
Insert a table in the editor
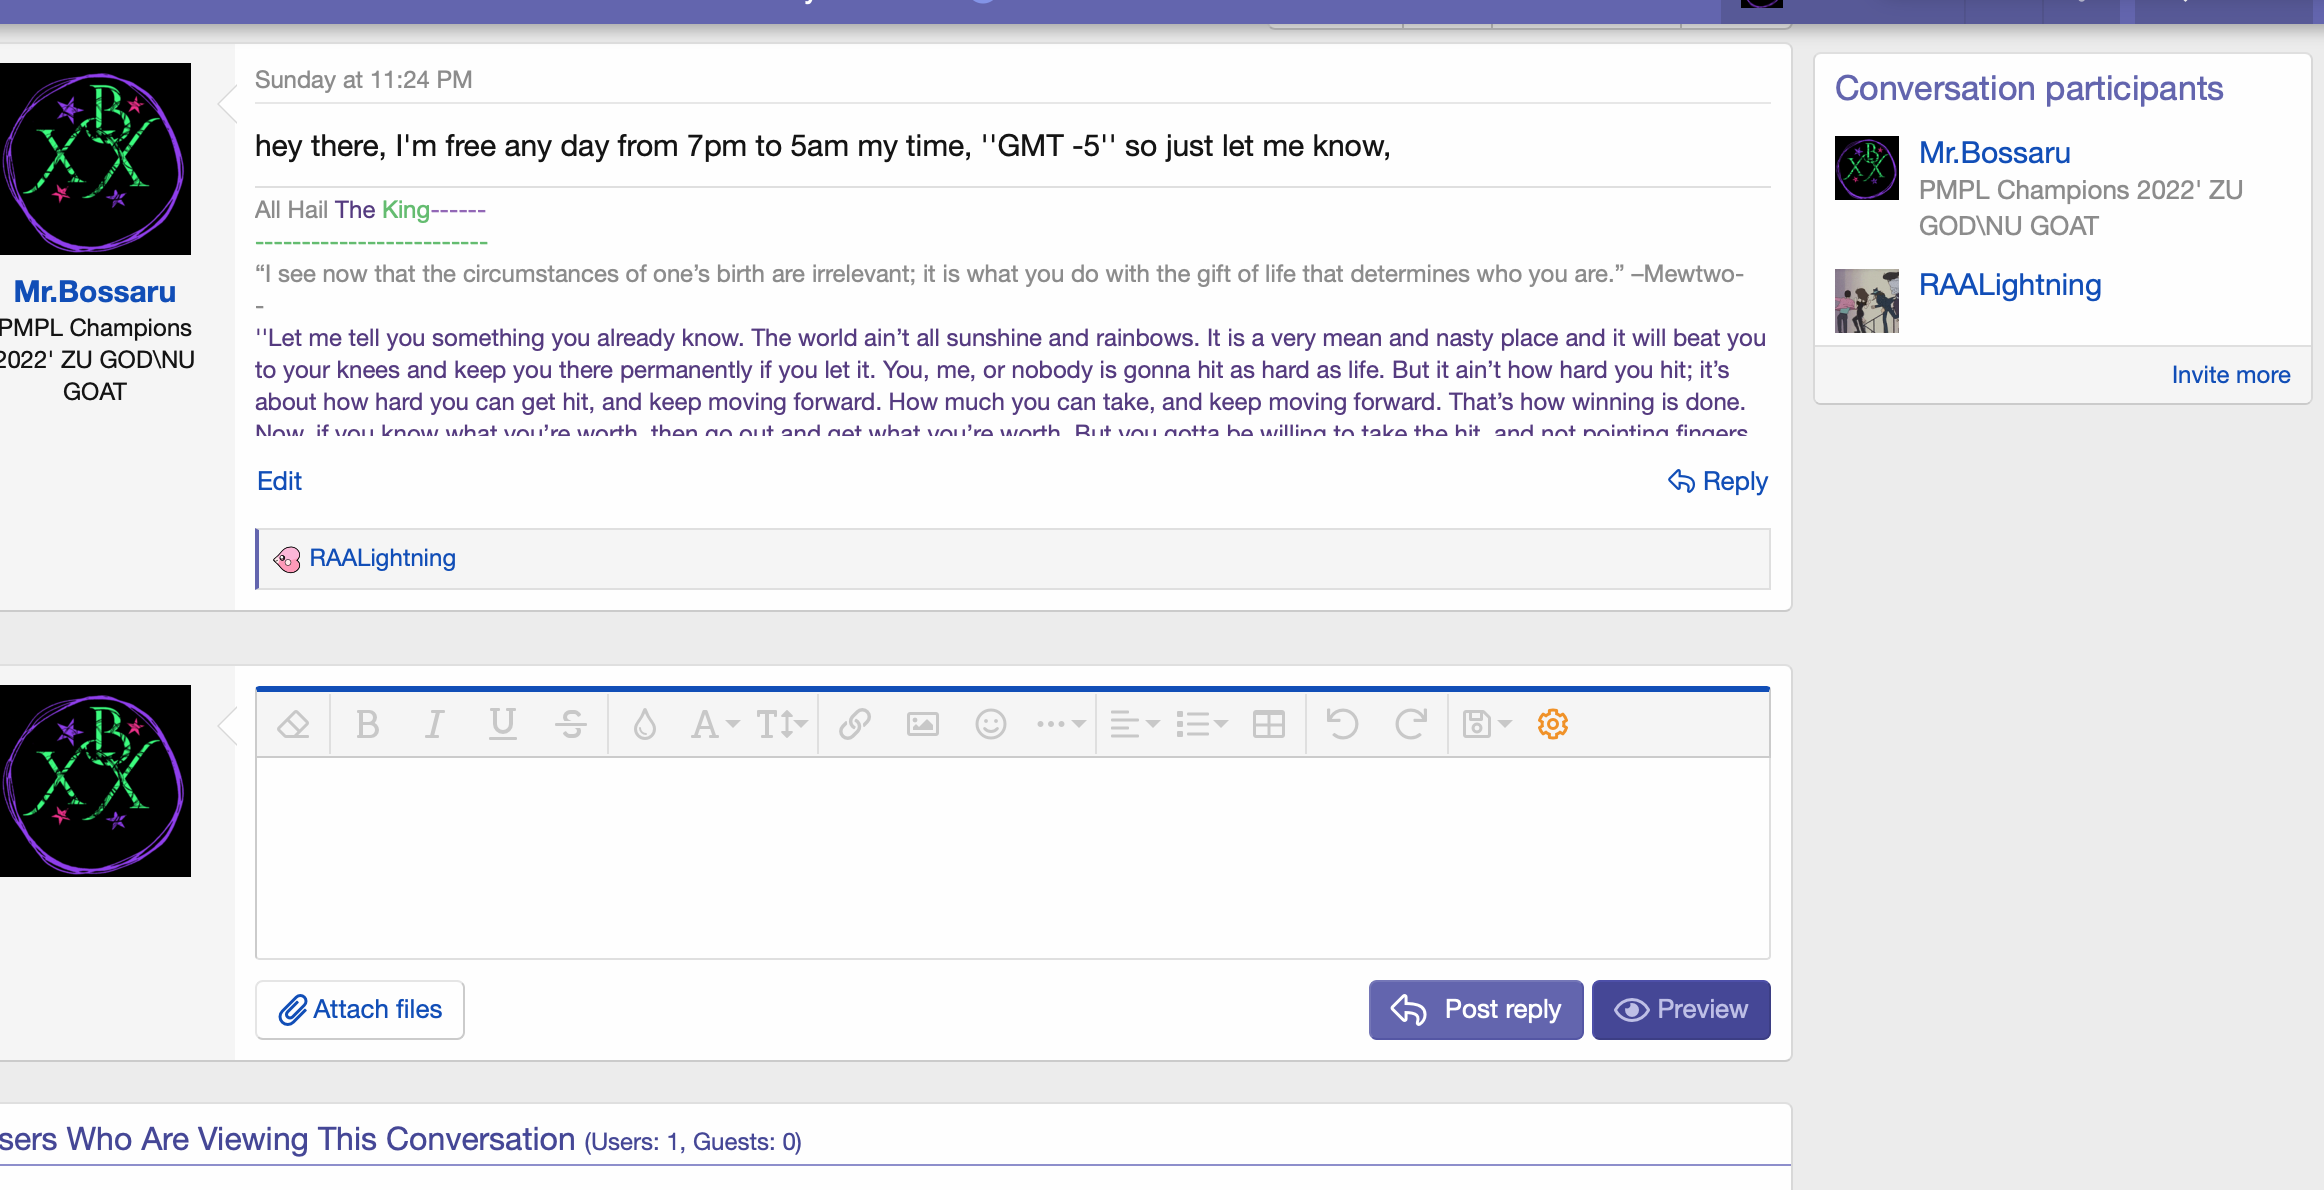coord(1268,724)
